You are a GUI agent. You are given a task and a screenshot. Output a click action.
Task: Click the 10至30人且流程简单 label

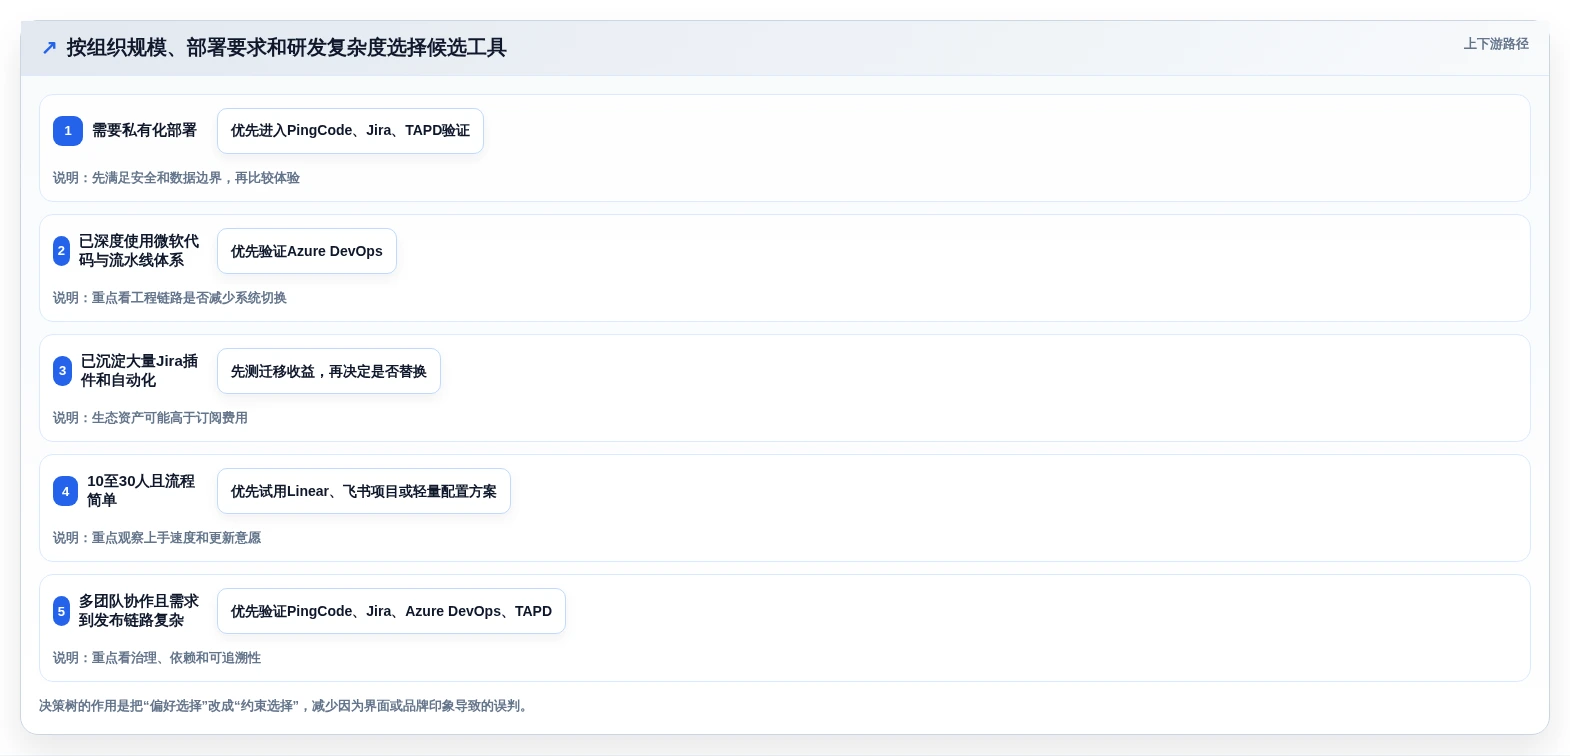(x=141, y=491)
